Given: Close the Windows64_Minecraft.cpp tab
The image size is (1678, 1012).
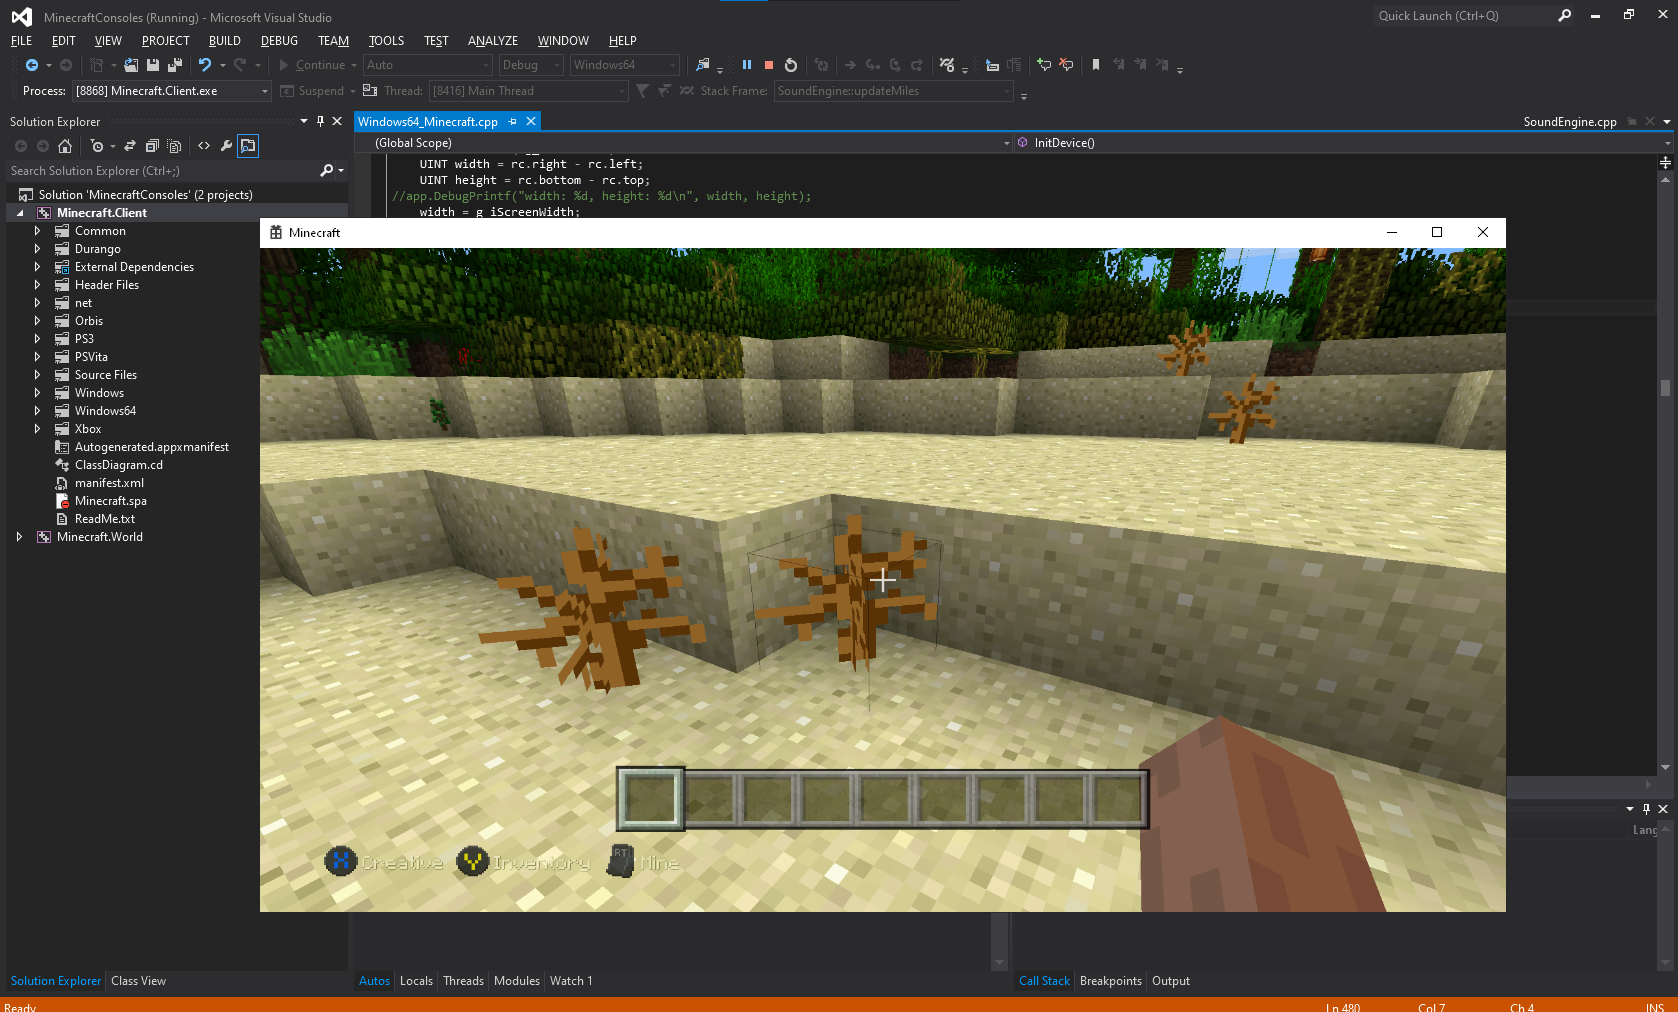Looking at the screenshot, I should (x=531, y=121).
